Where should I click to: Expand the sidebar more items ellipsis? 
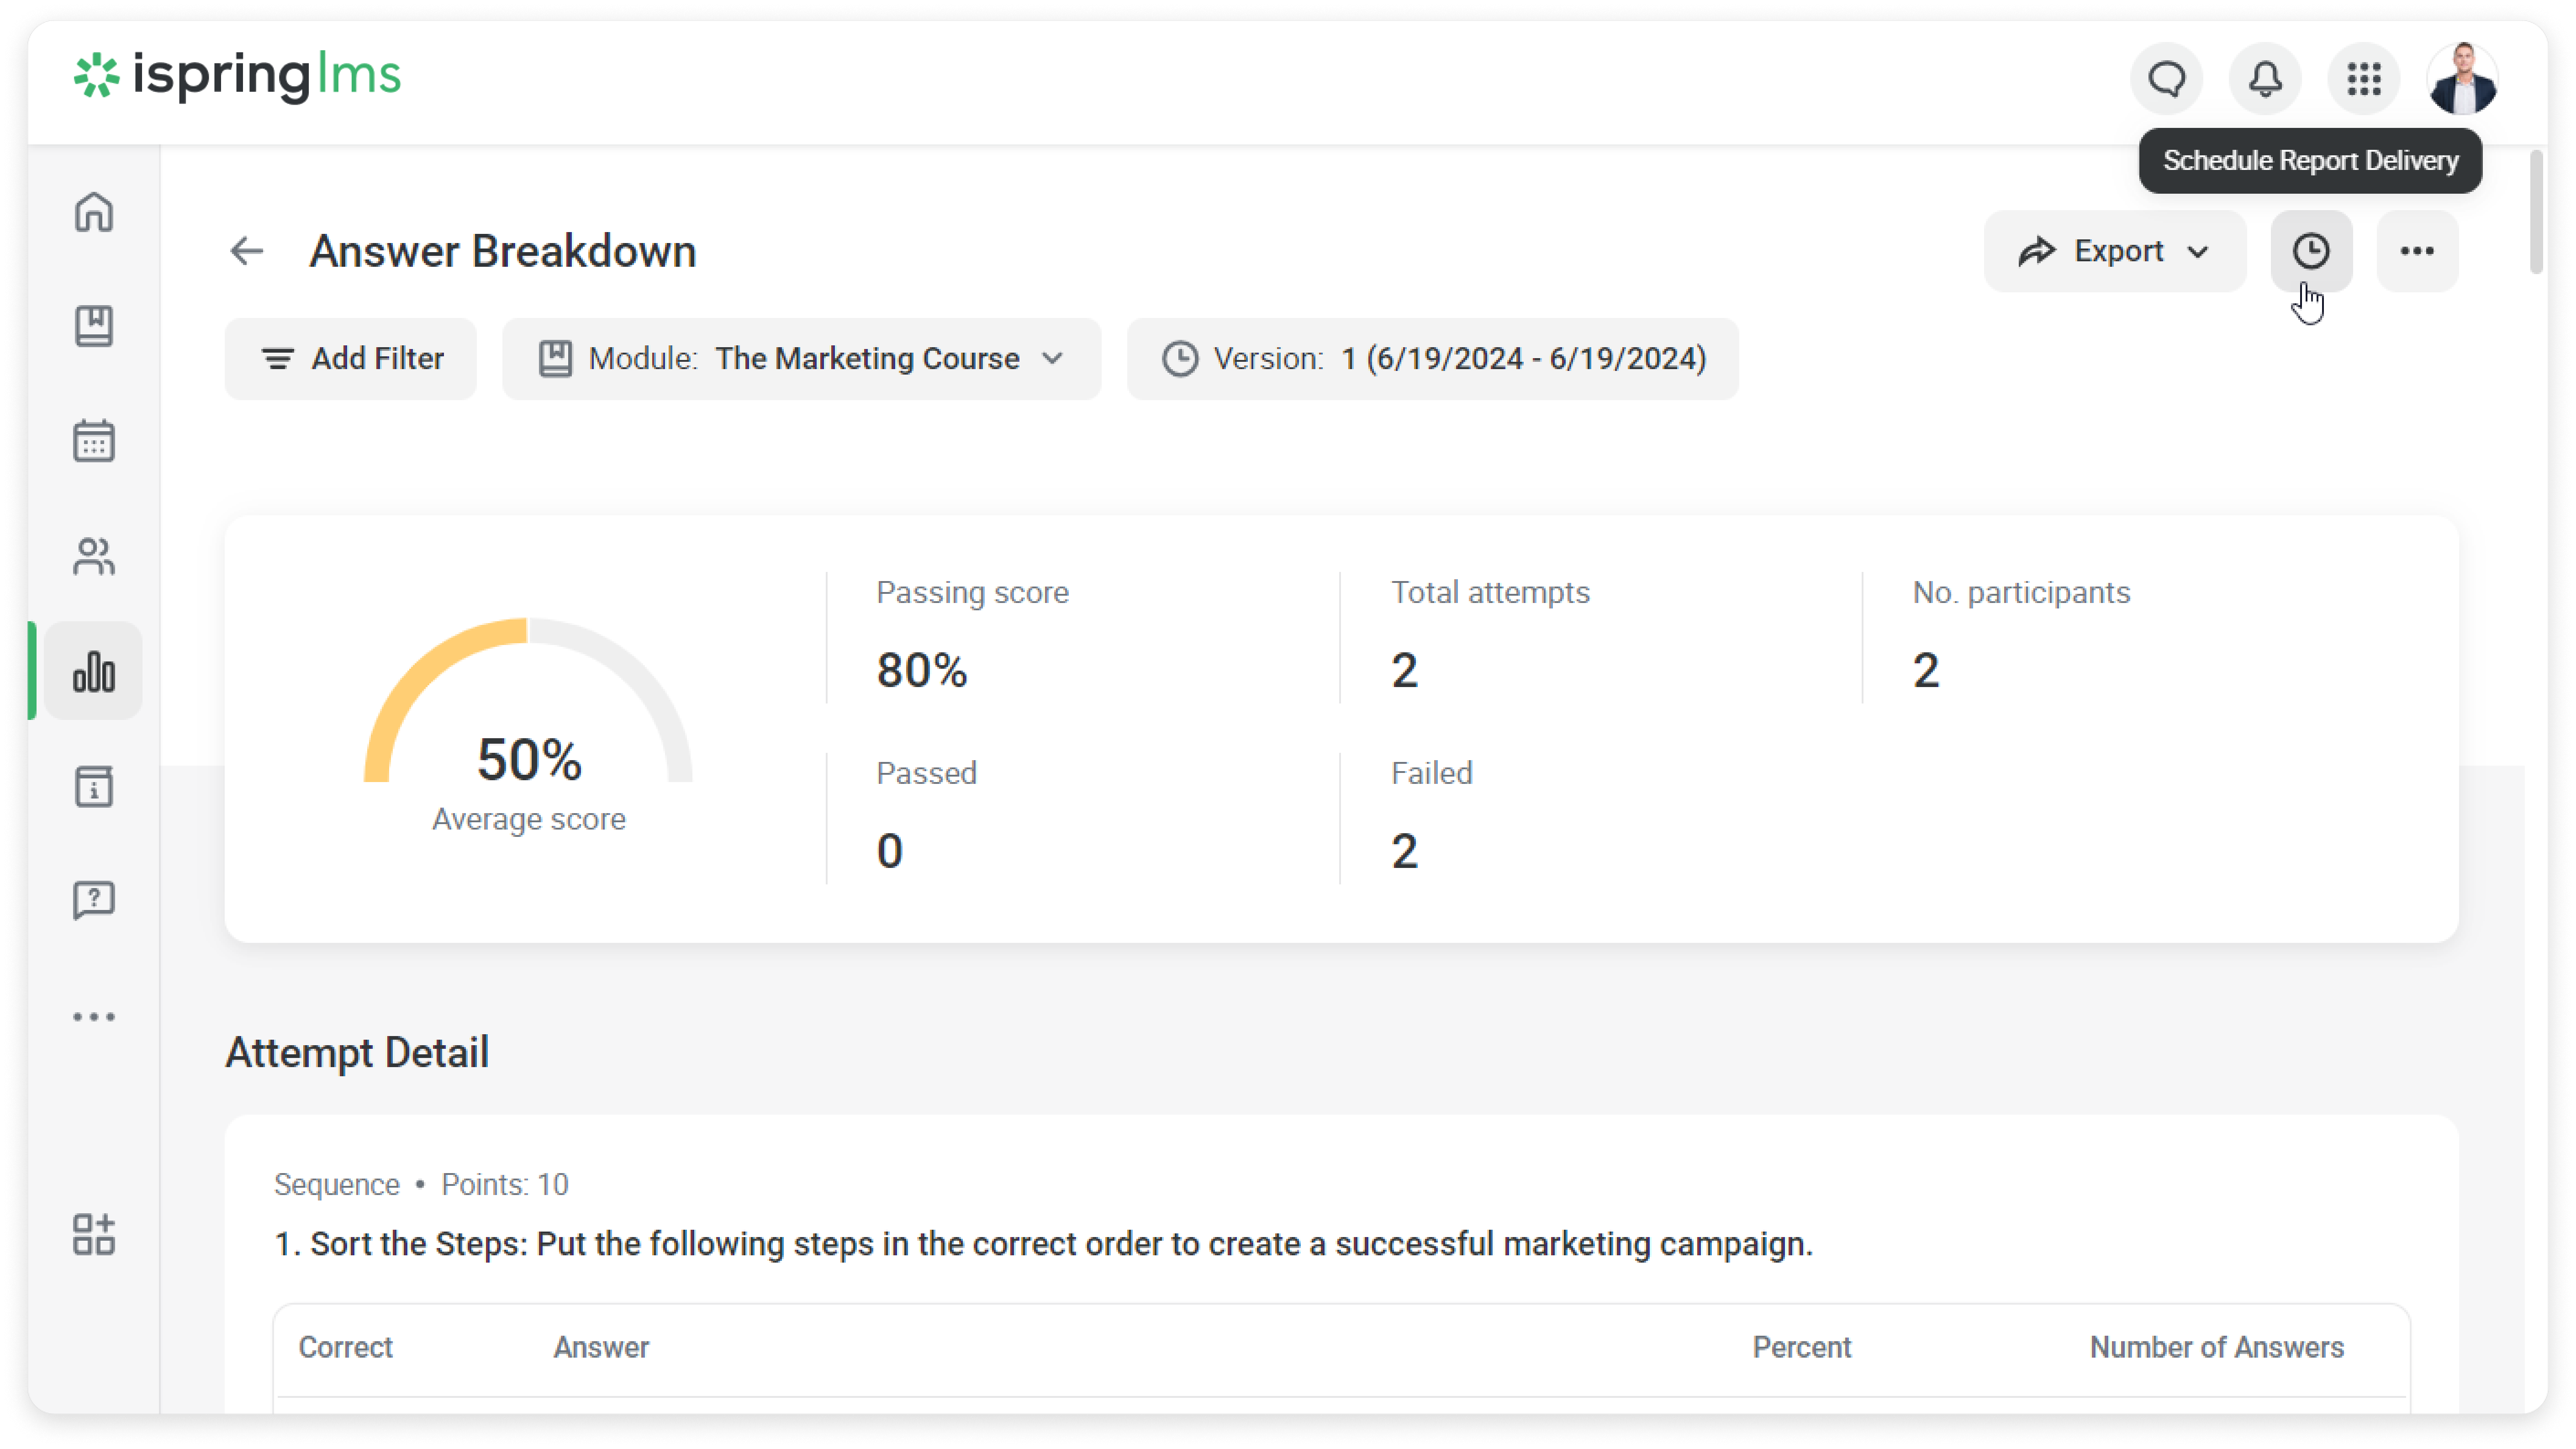(x=94, y=1017)
